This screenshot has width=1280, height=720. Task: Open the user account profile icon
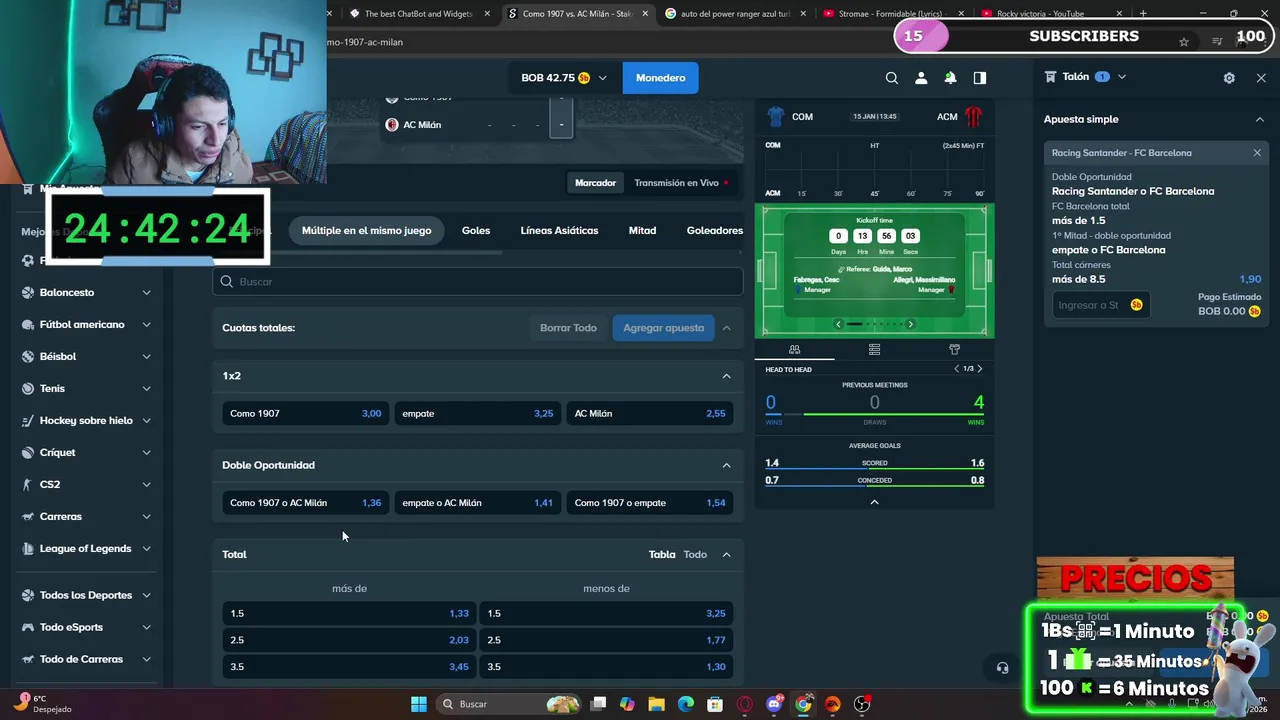tap(921, 78)
